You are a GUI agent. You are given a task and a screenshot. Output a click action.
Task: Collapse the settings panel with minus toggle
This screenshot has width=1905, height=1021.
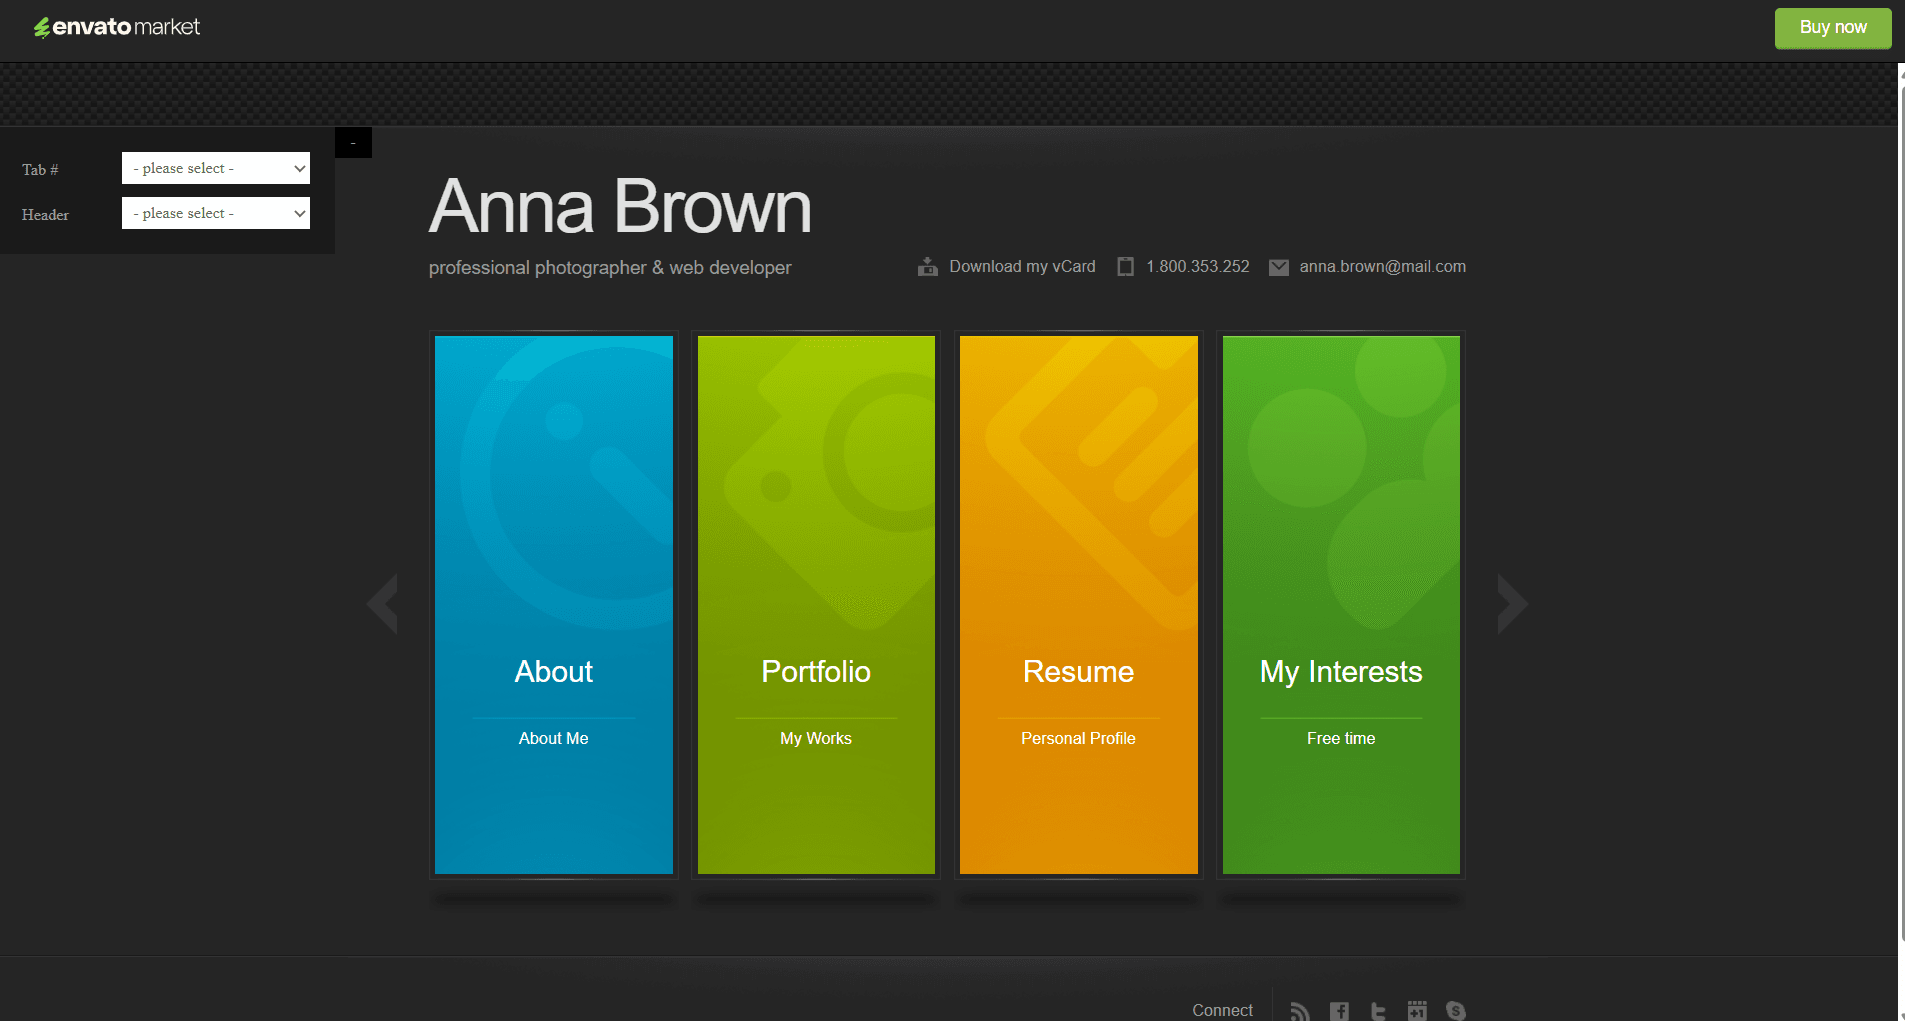coord(353,143)
